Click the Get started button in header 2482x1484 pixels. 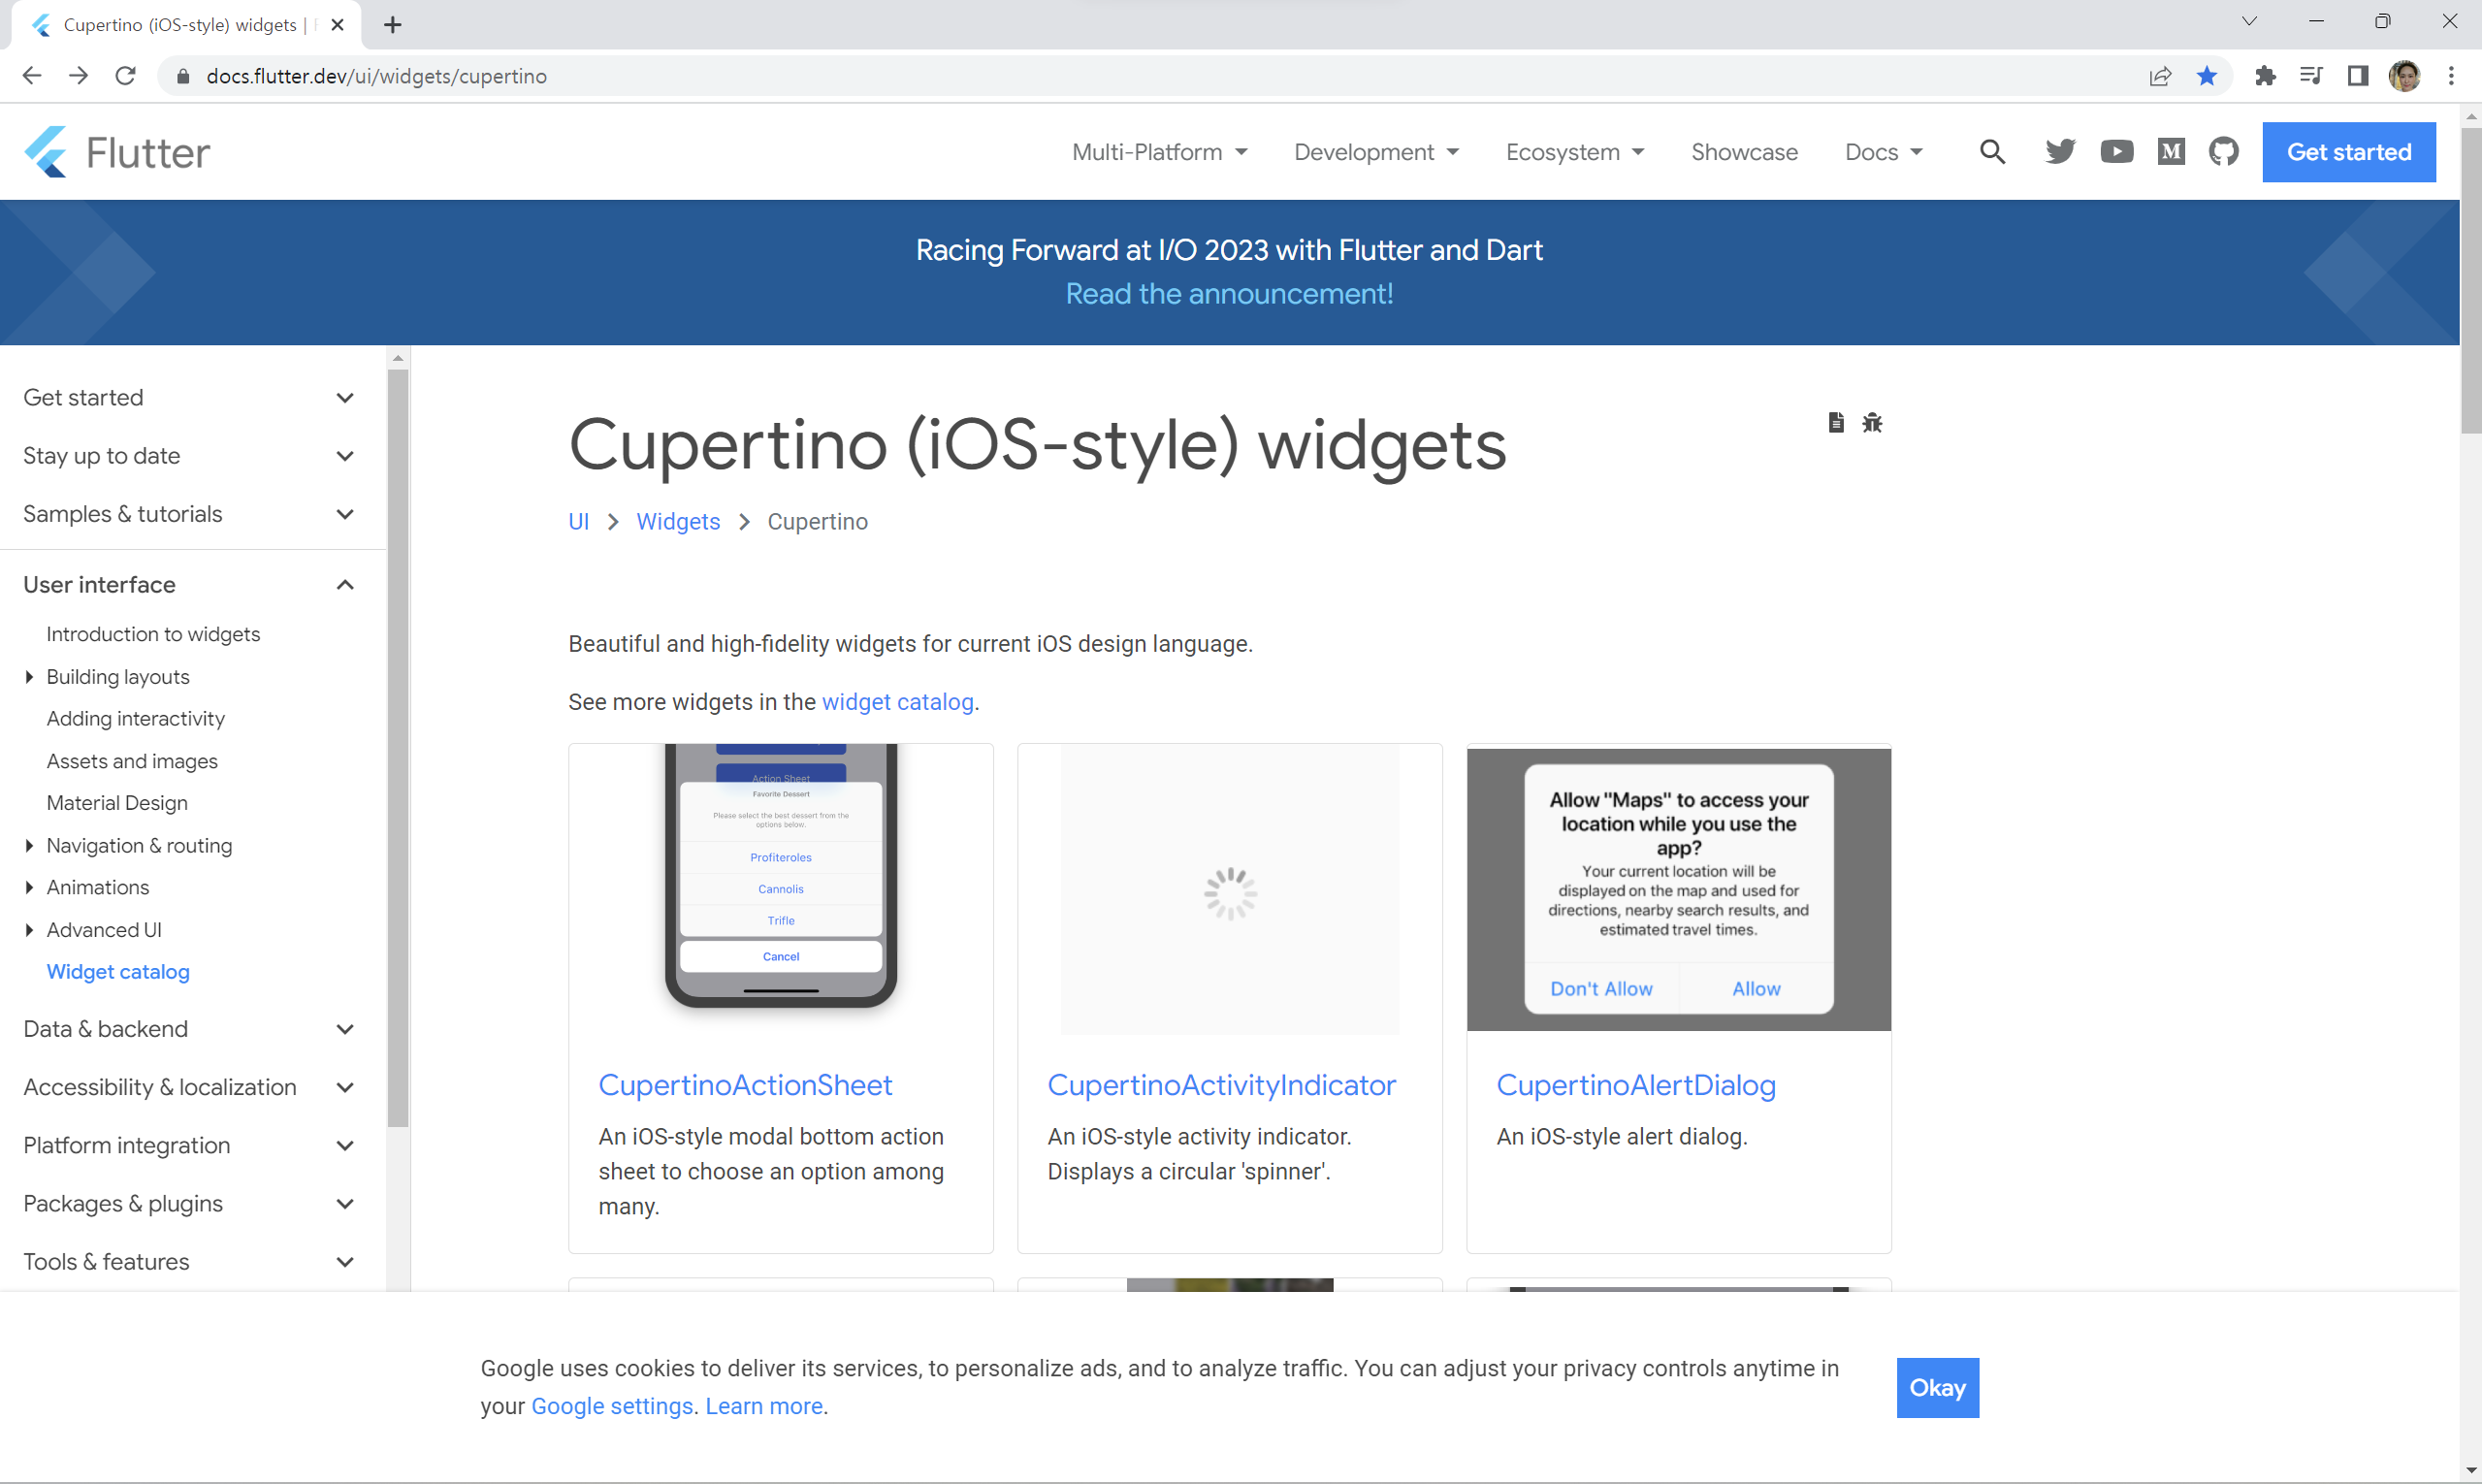(2349, 152)
